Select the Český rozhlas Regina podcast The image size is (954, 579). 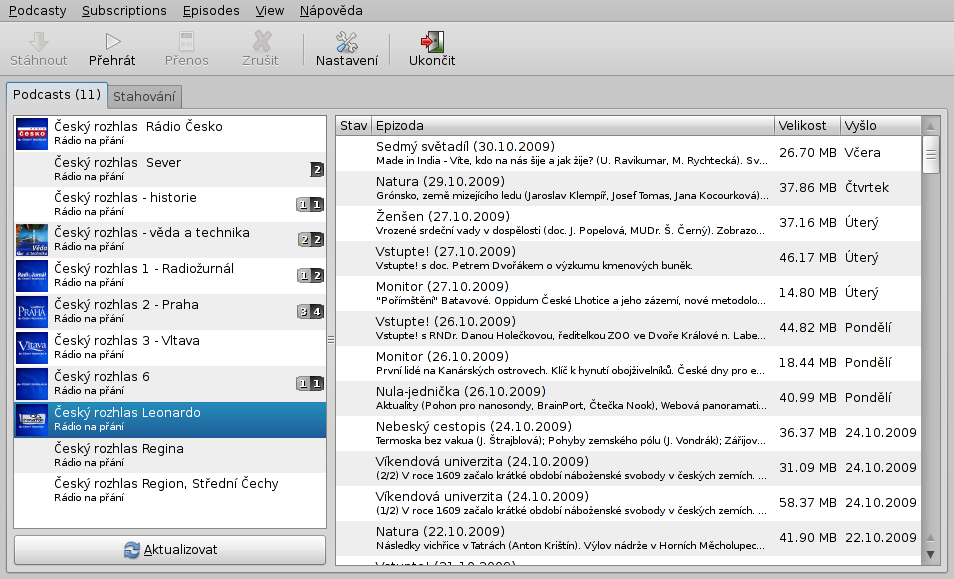[x=170, y=455]
